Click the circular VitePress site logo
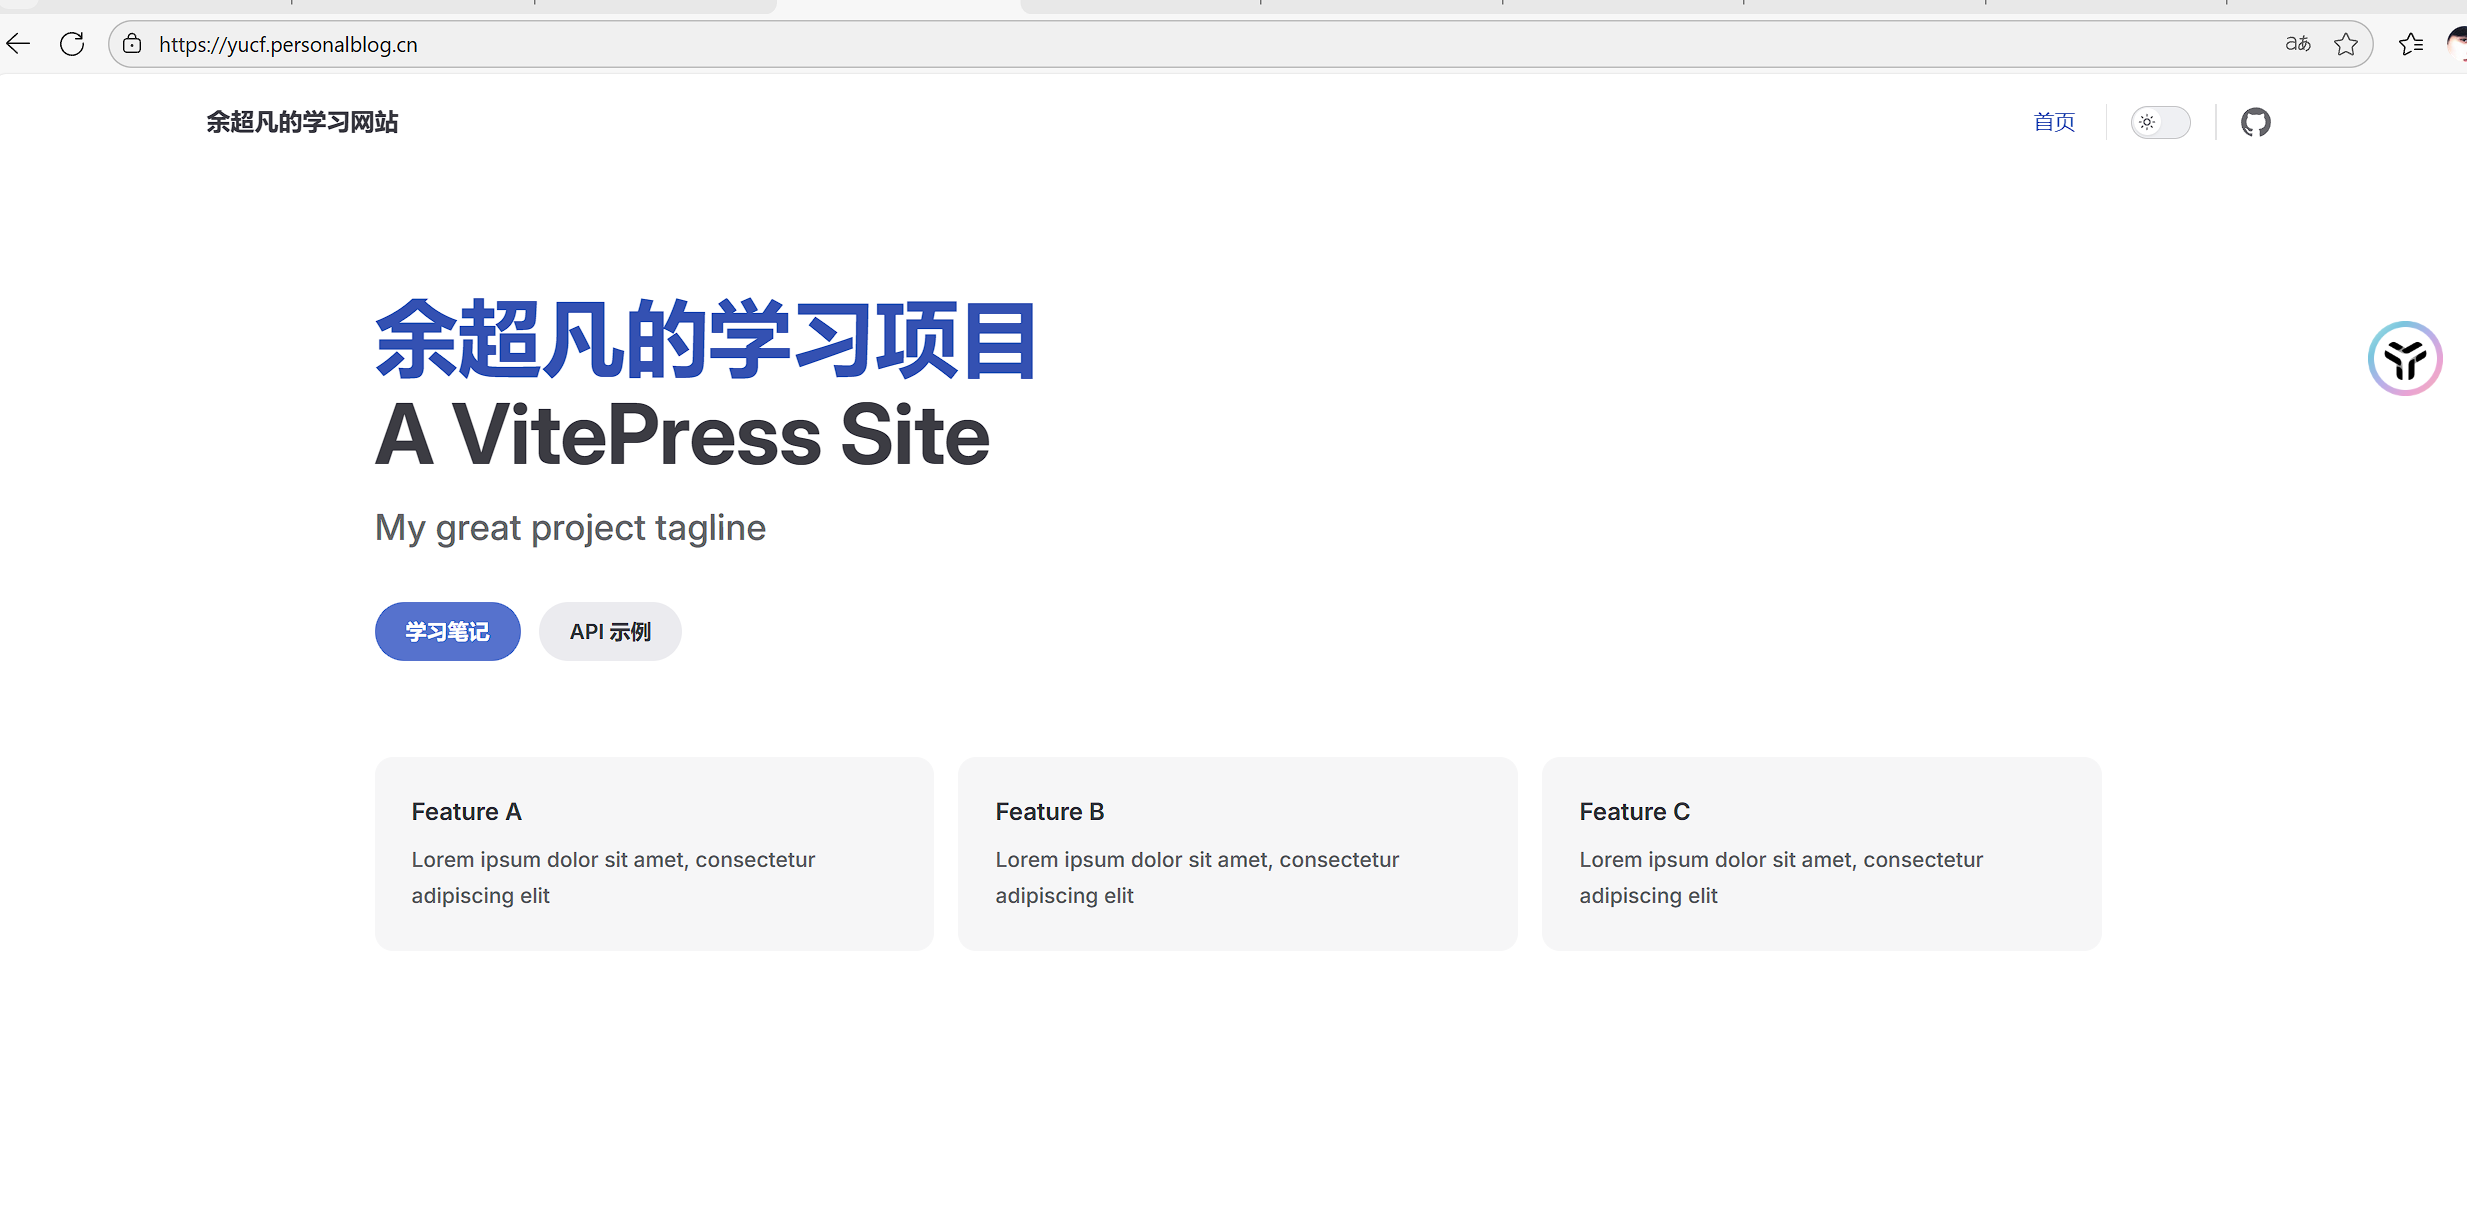The width and height of the screenshot is (2467, 1213). click(x=2404, y=358)
